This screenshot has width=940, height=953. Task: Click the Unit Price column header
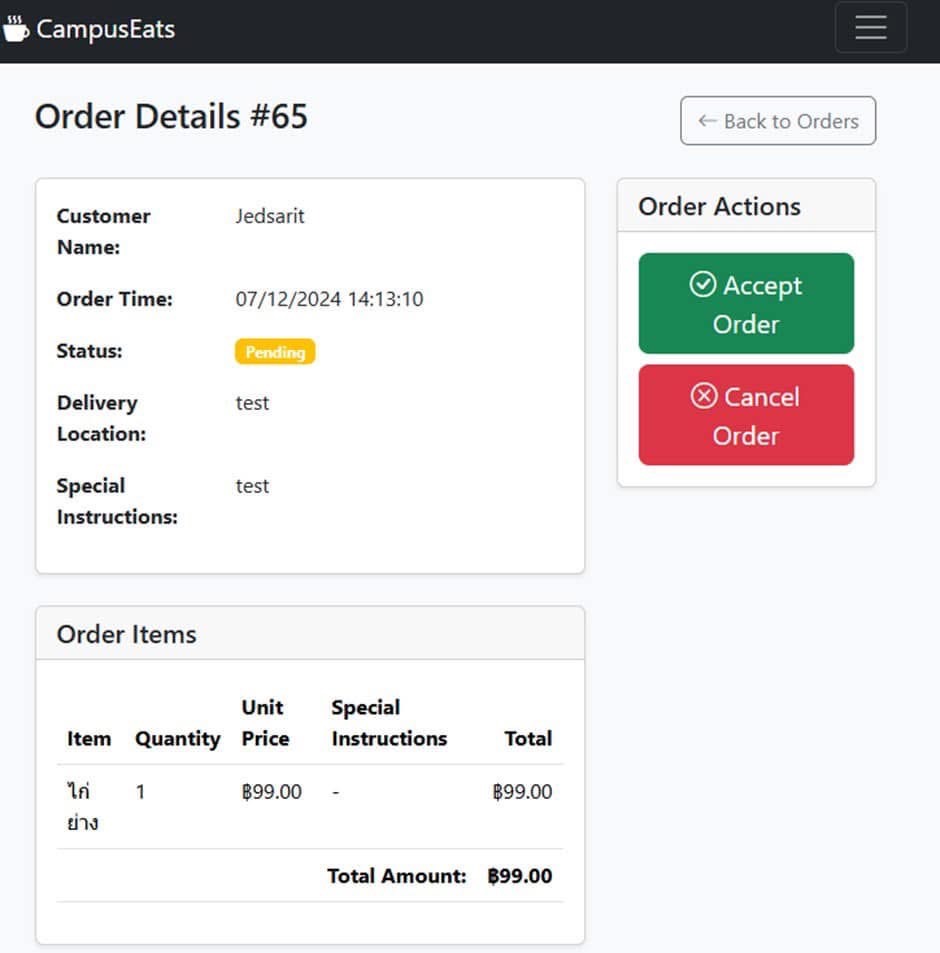click(x=264, y=723)
